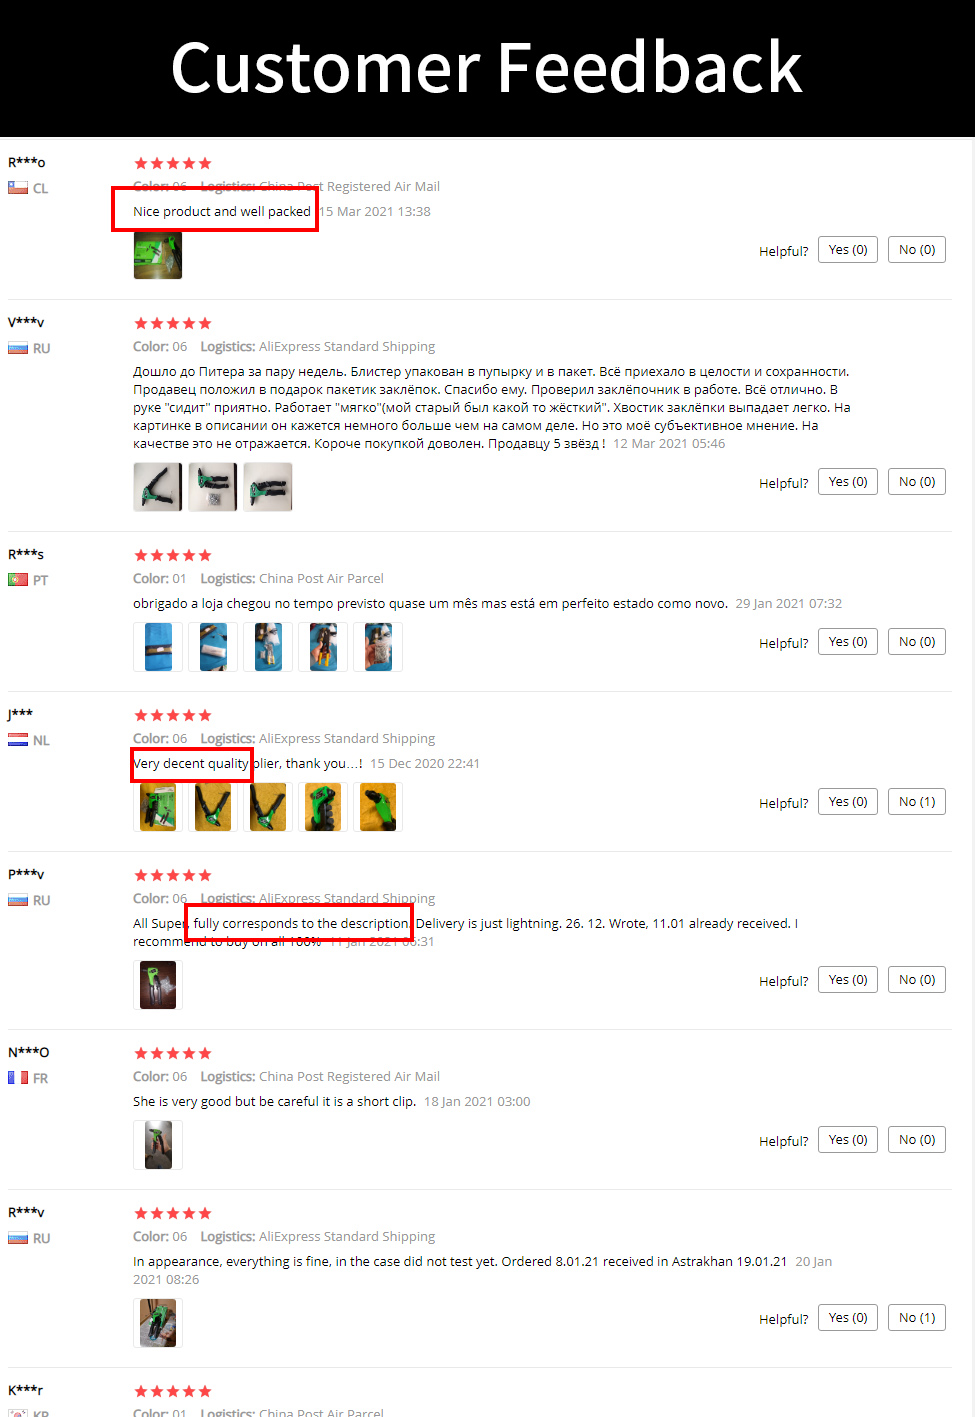
Task: Click Yes (0) on P***v's review
Action: coord(848,980)
